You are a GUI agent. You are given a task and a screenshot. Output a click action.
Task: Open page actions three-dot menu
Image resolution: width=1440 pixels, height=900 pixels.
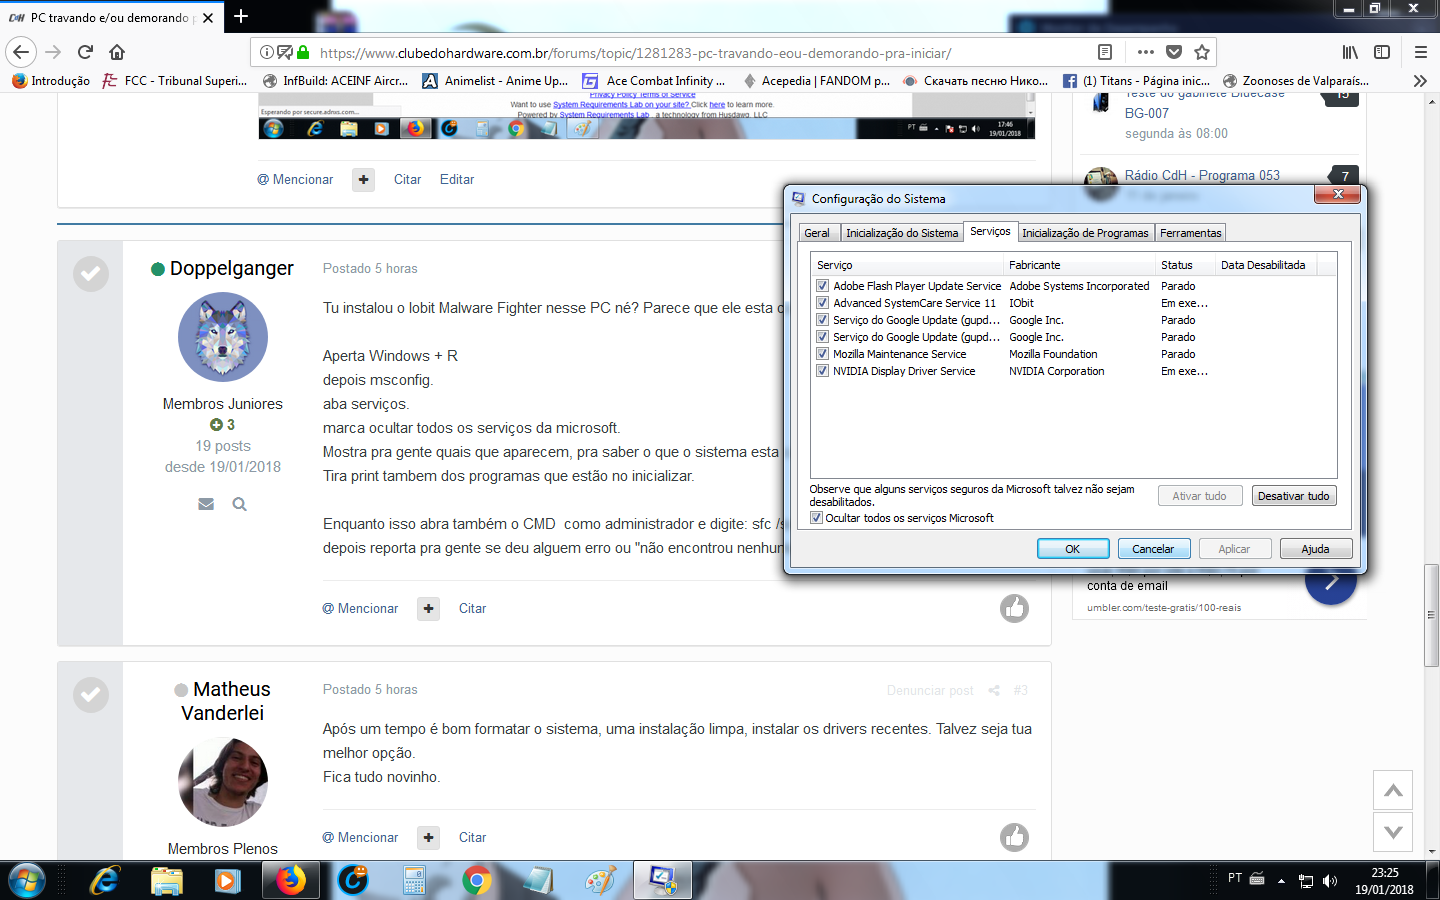[x=1145, y=52]
